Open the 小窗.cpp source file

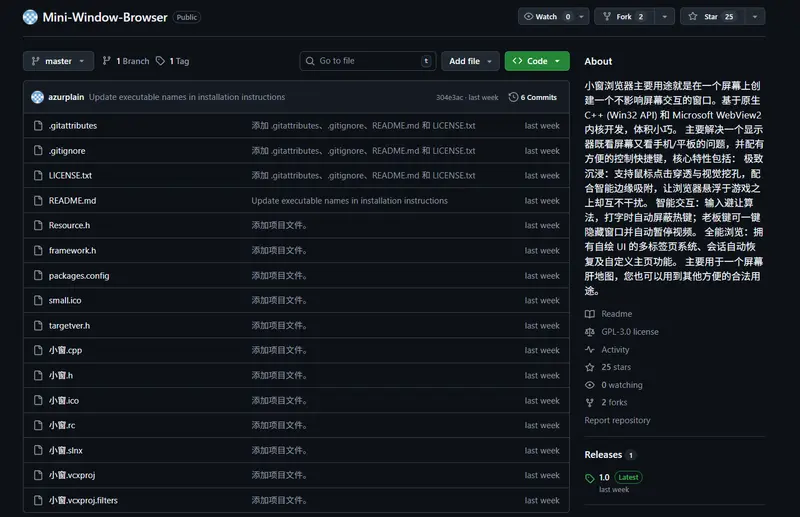(x=65, y=350)
